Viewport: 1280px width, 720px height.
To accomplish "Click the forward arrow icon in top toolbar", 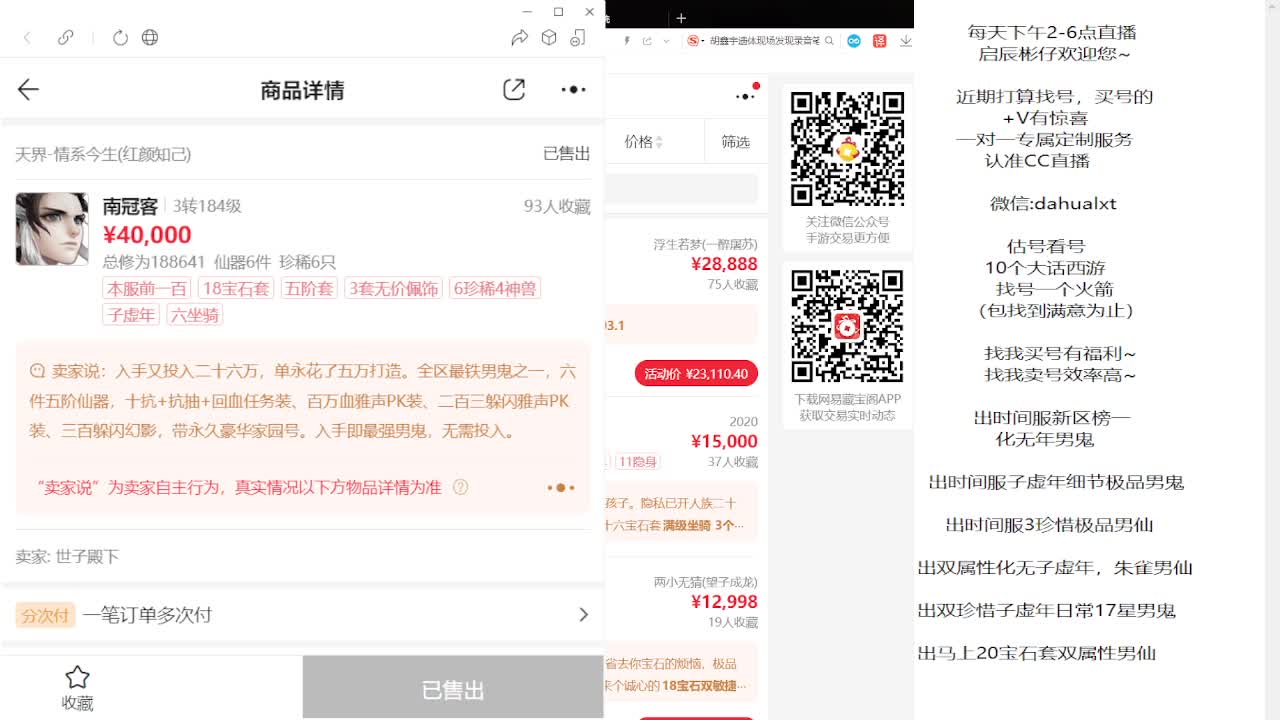I will tap(519, 38).
